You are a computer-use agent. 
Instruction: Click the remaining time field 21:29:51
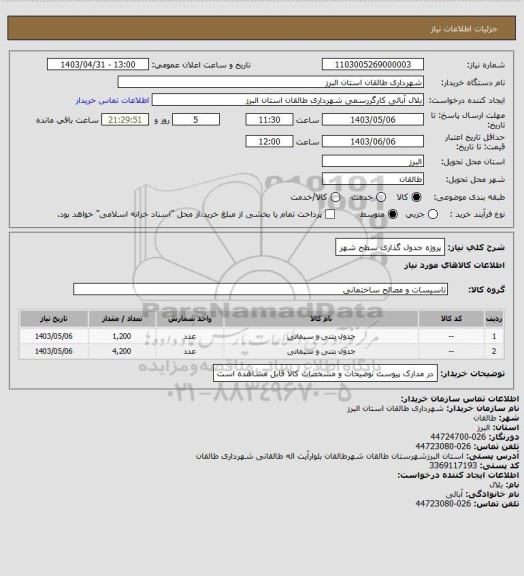125,120
